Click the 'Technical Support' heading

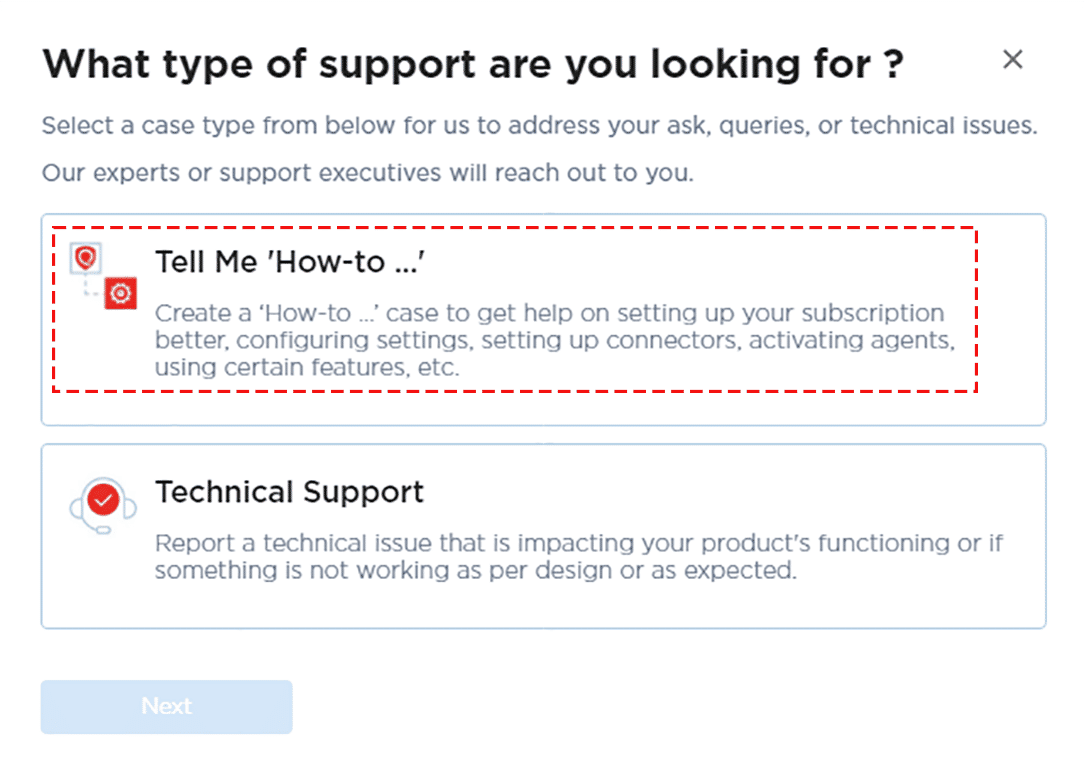(x=290, y=492)
